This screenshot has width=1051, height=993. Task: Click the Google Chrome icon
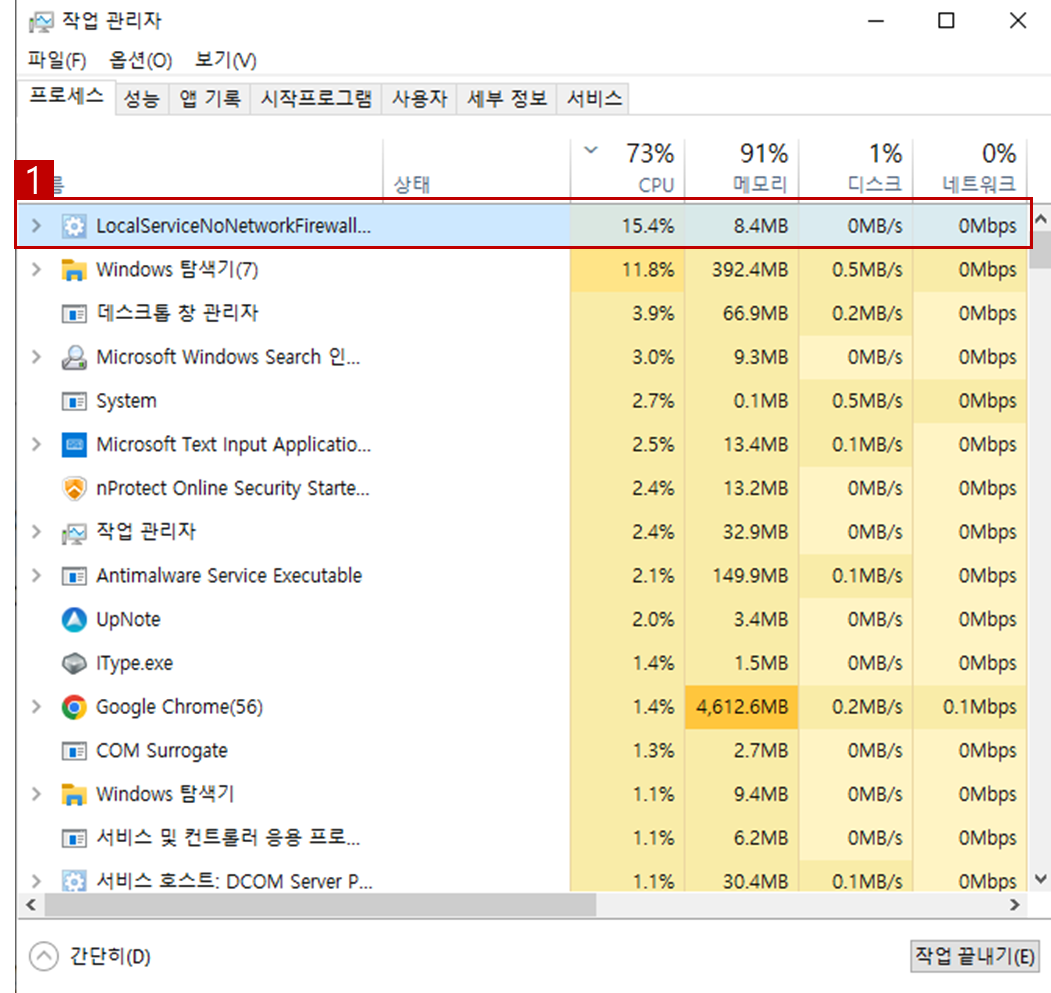[74, 707]
